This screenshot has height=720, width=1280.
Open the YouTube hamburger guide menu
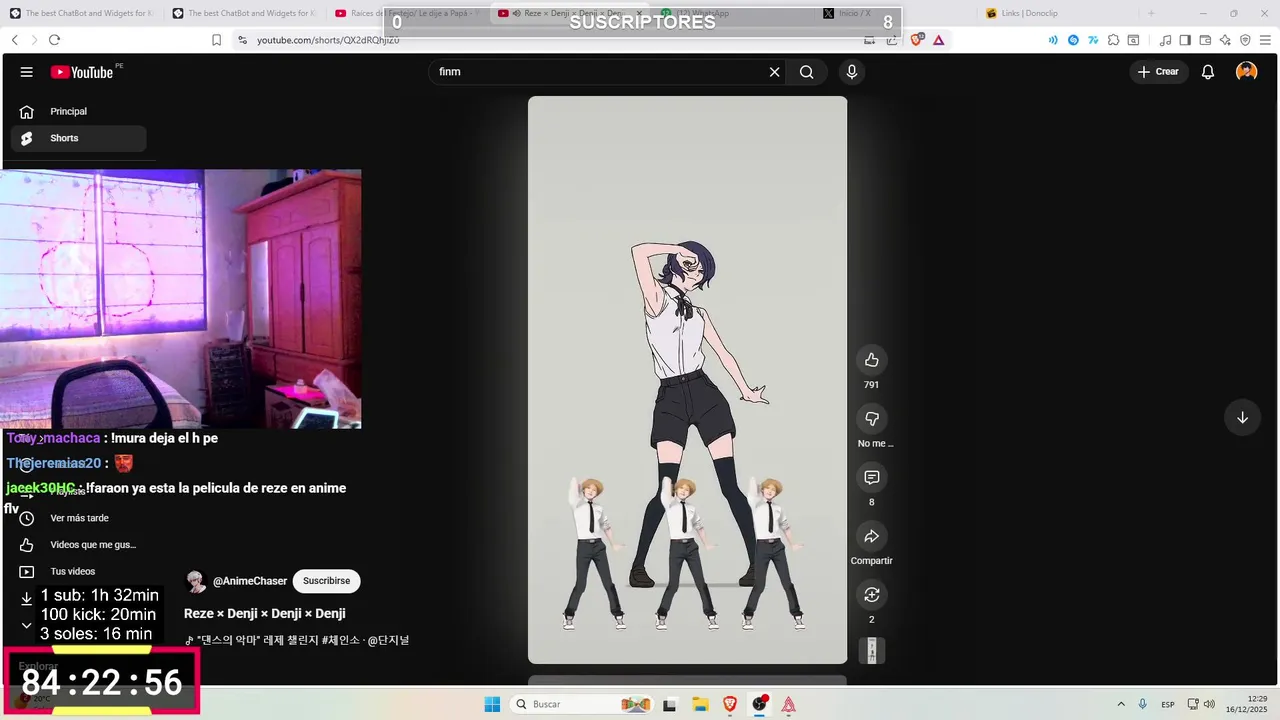27,72
